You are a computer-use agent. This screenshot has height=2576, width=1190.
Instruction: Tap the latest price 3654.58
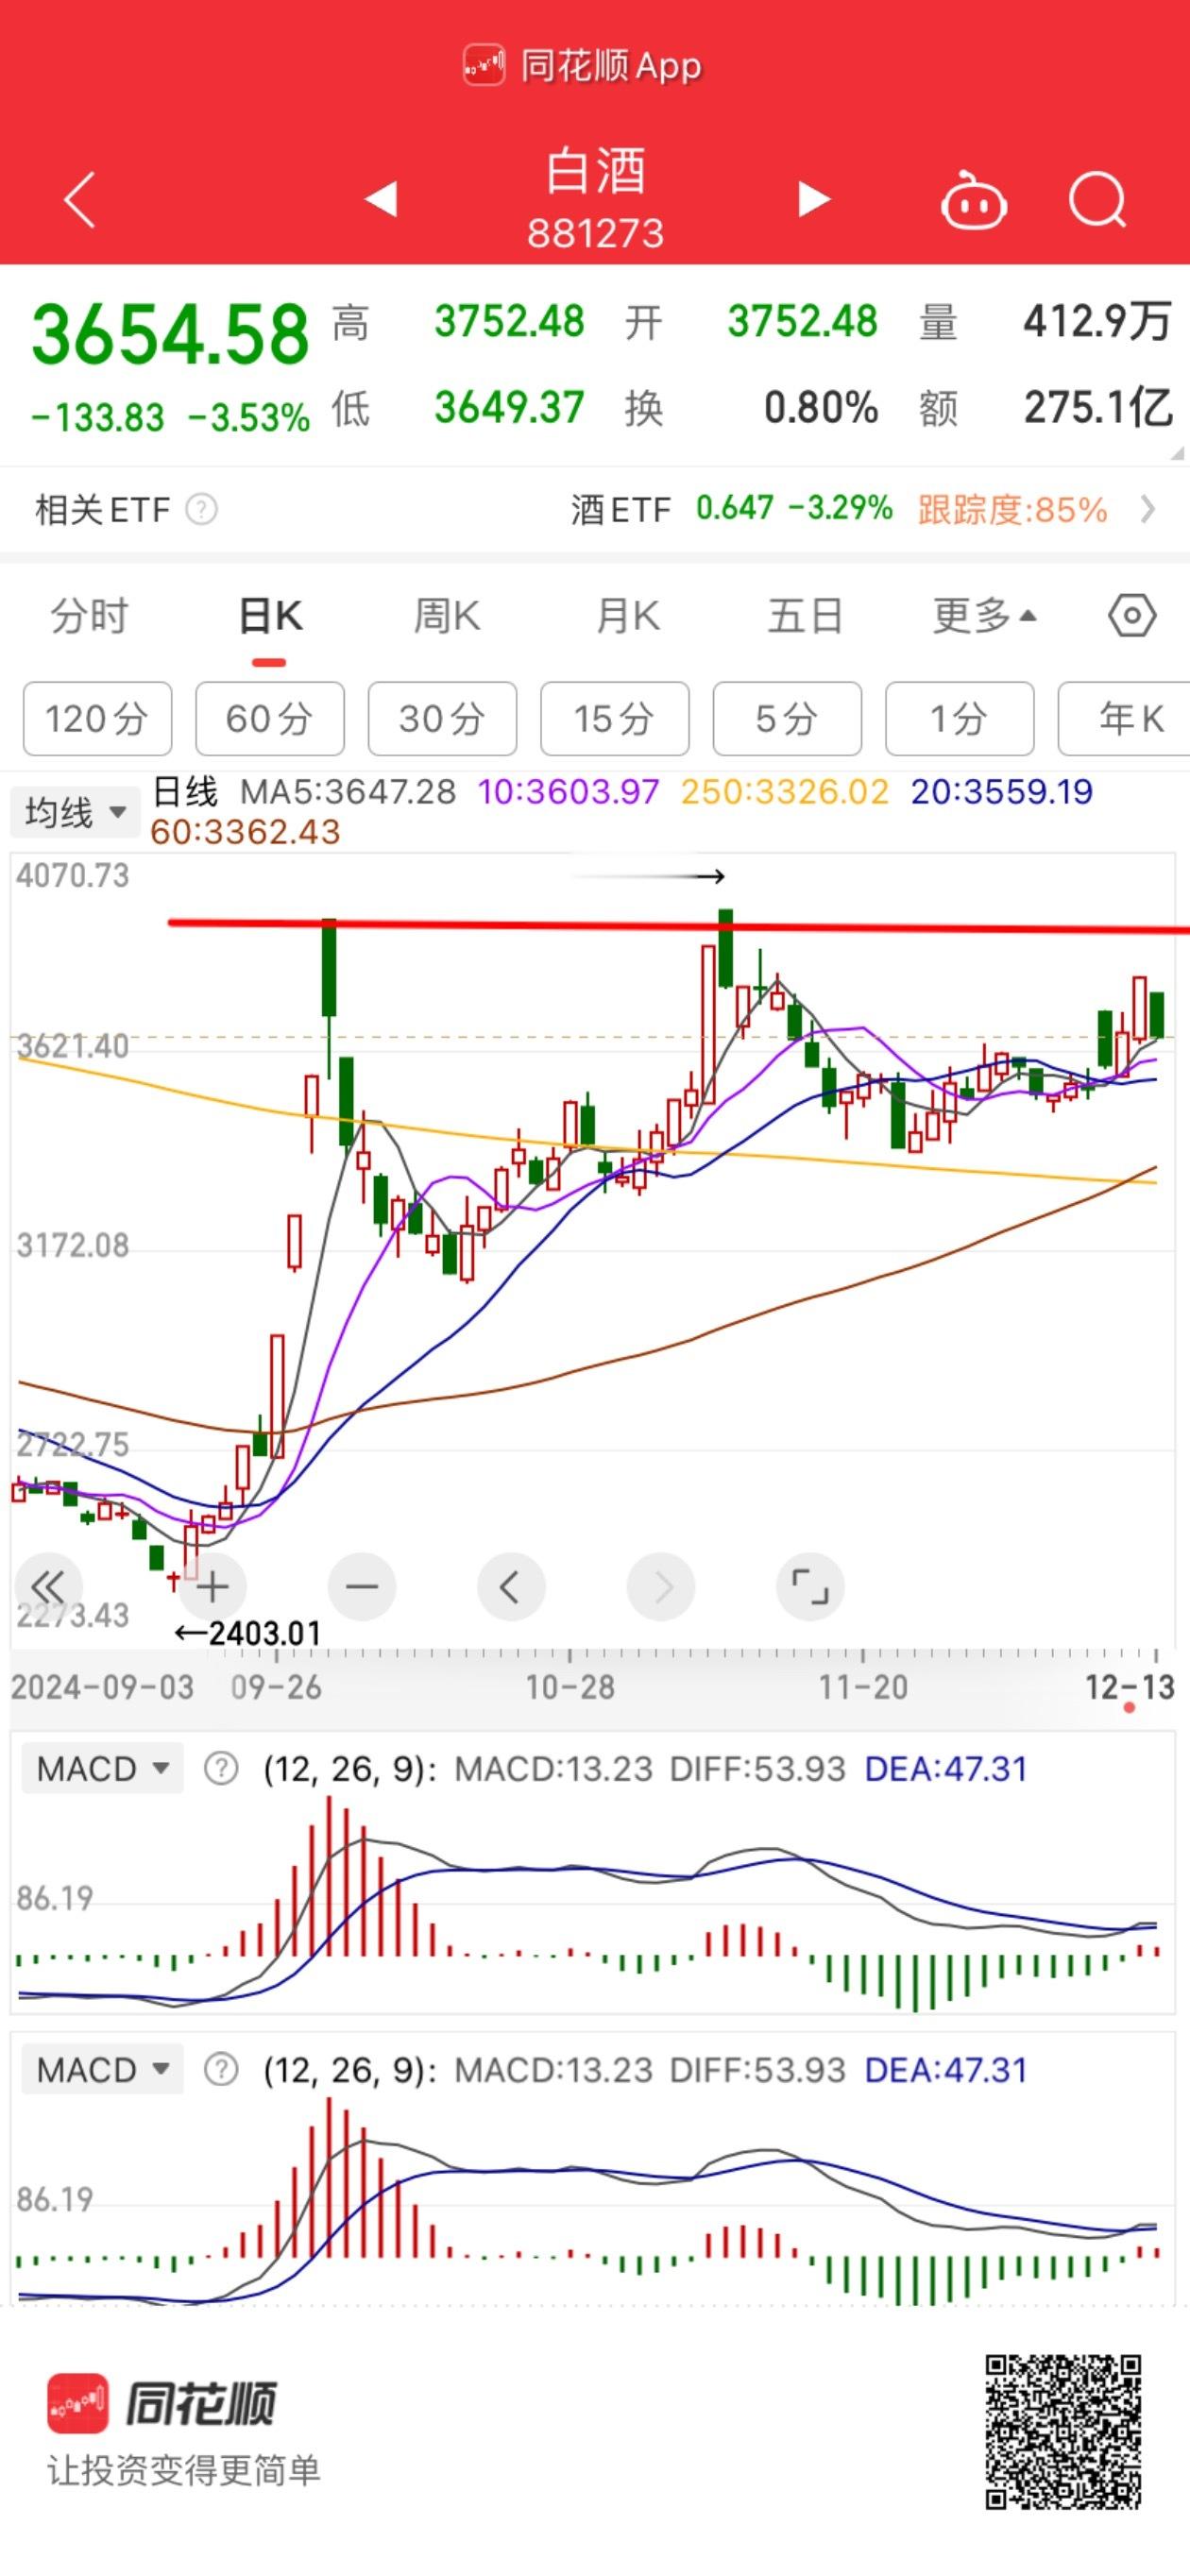(x=171, y=334)
